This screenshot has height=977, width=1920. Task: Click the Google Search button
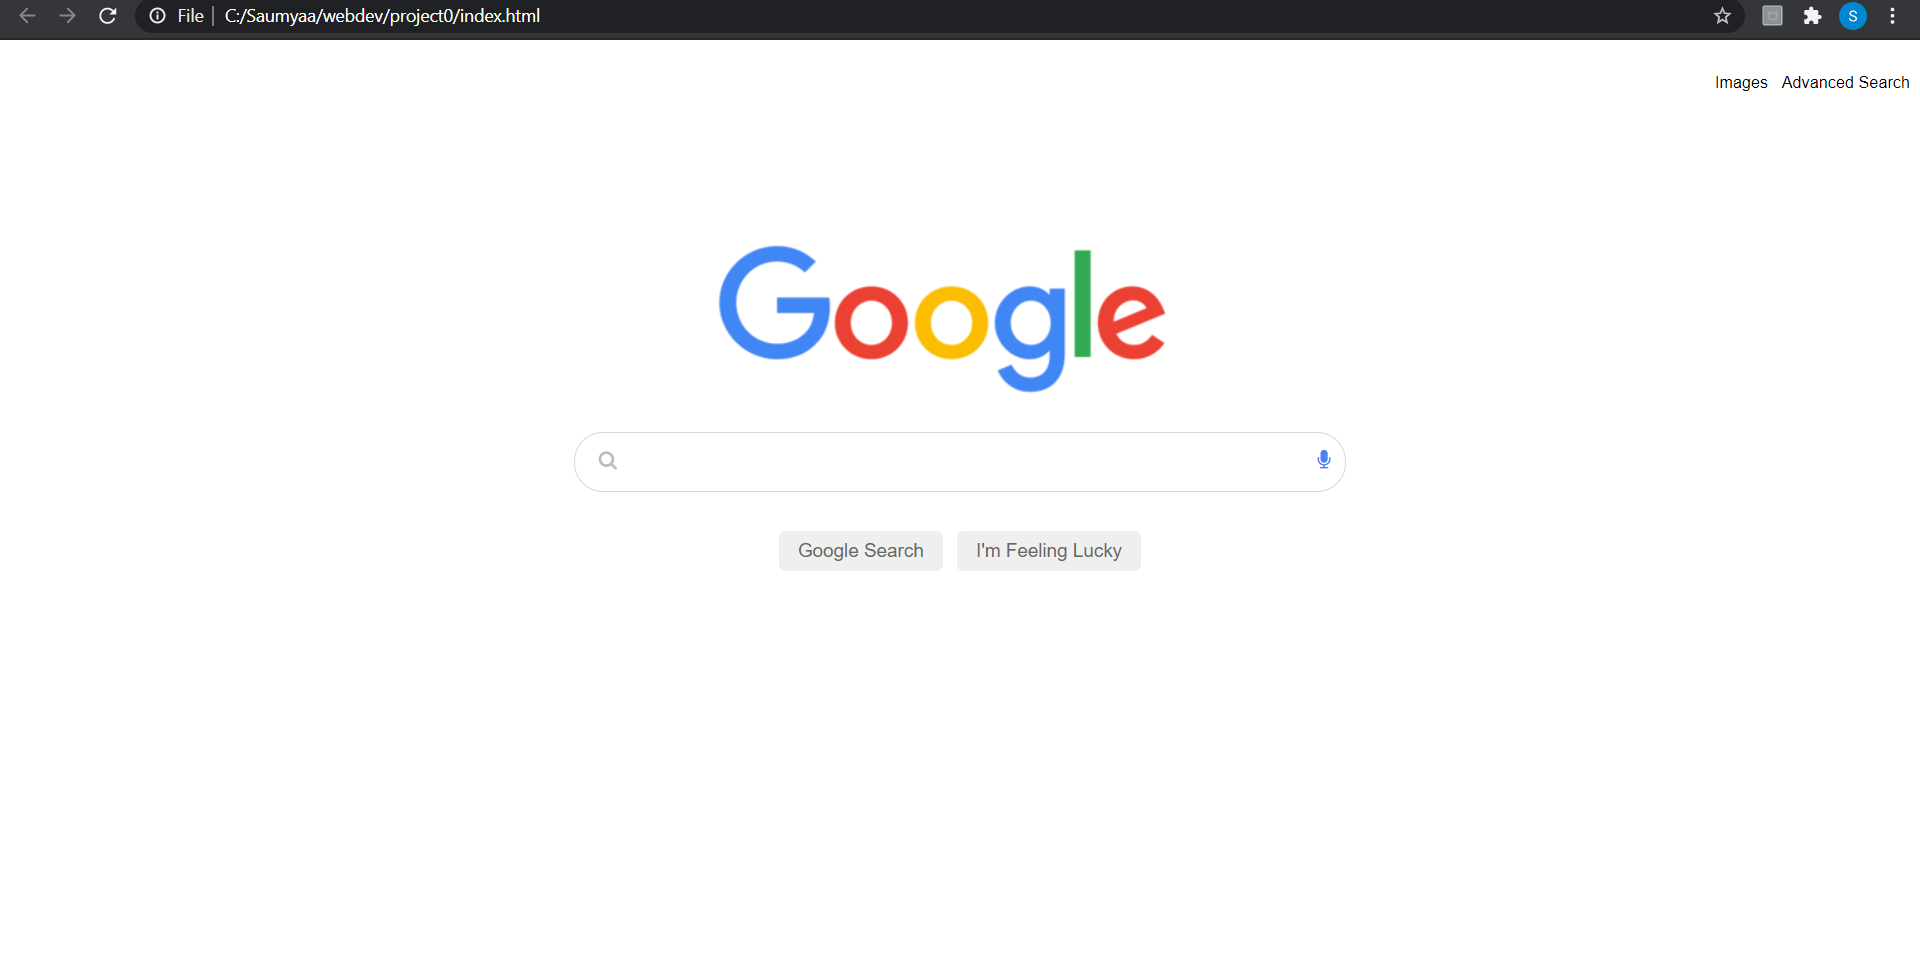(861, 551)
